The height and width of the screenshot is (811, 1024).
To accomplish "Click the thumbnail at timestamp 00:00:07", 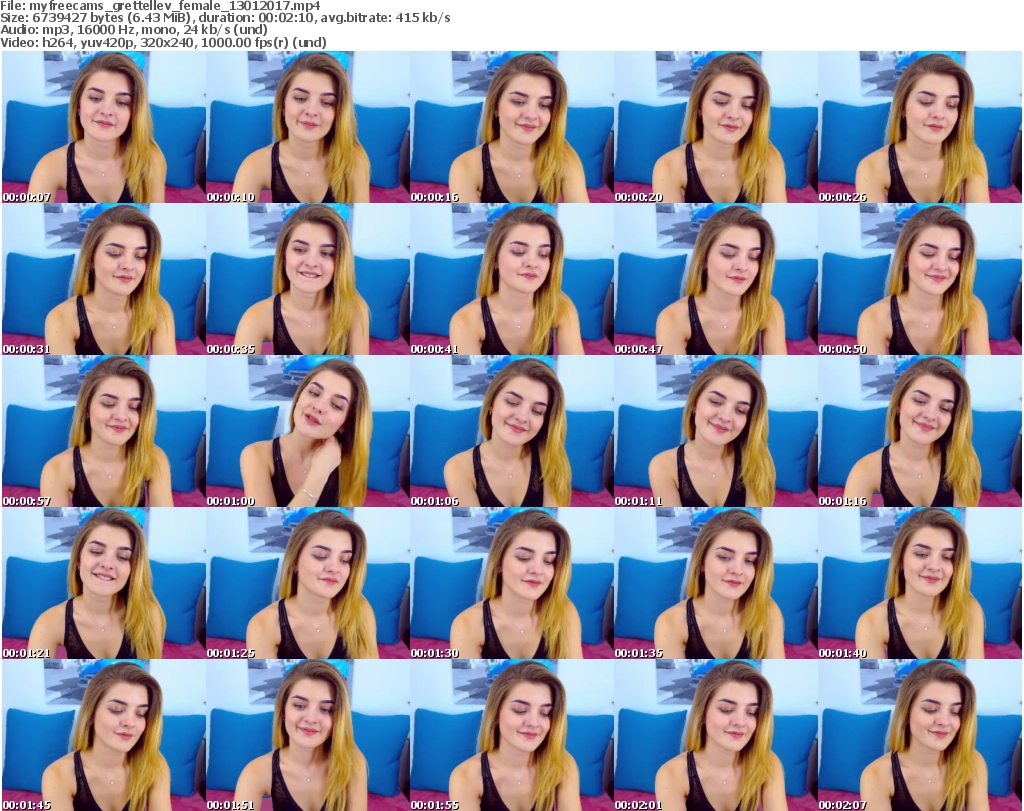I will coord(104,127).
